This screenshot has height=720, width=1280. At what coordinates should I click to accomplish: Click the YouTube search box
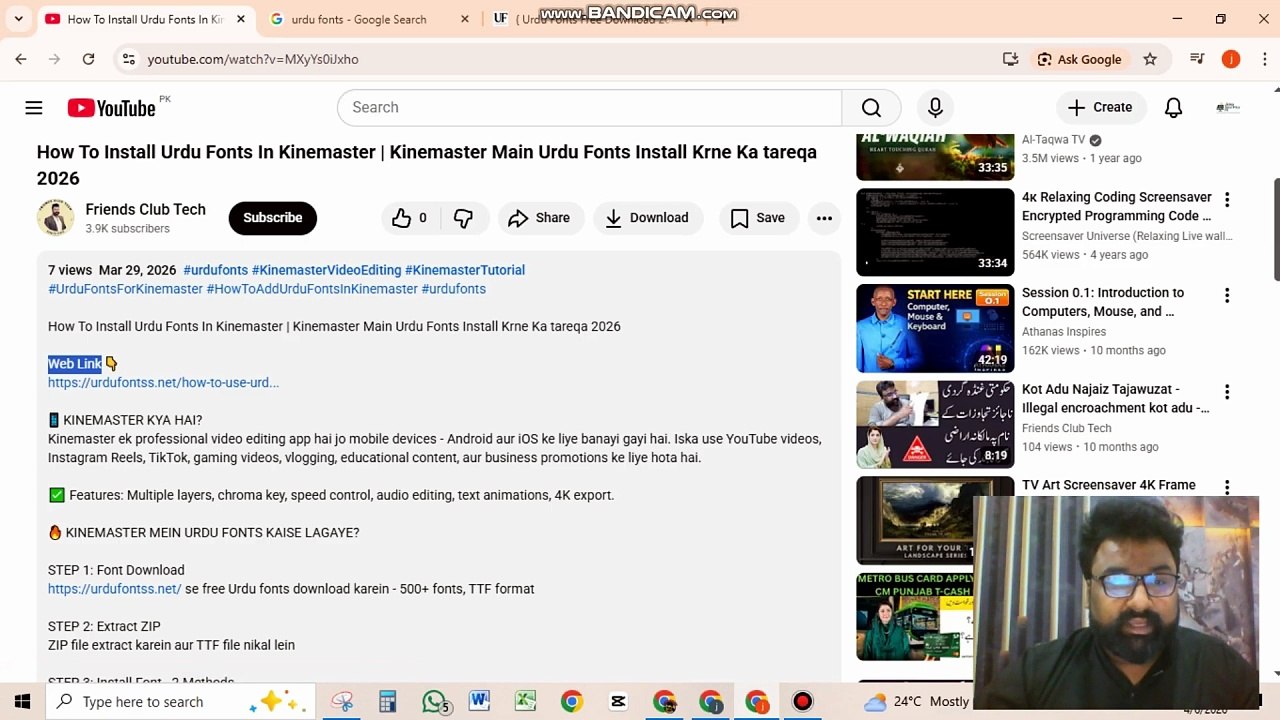click(590, 107)
